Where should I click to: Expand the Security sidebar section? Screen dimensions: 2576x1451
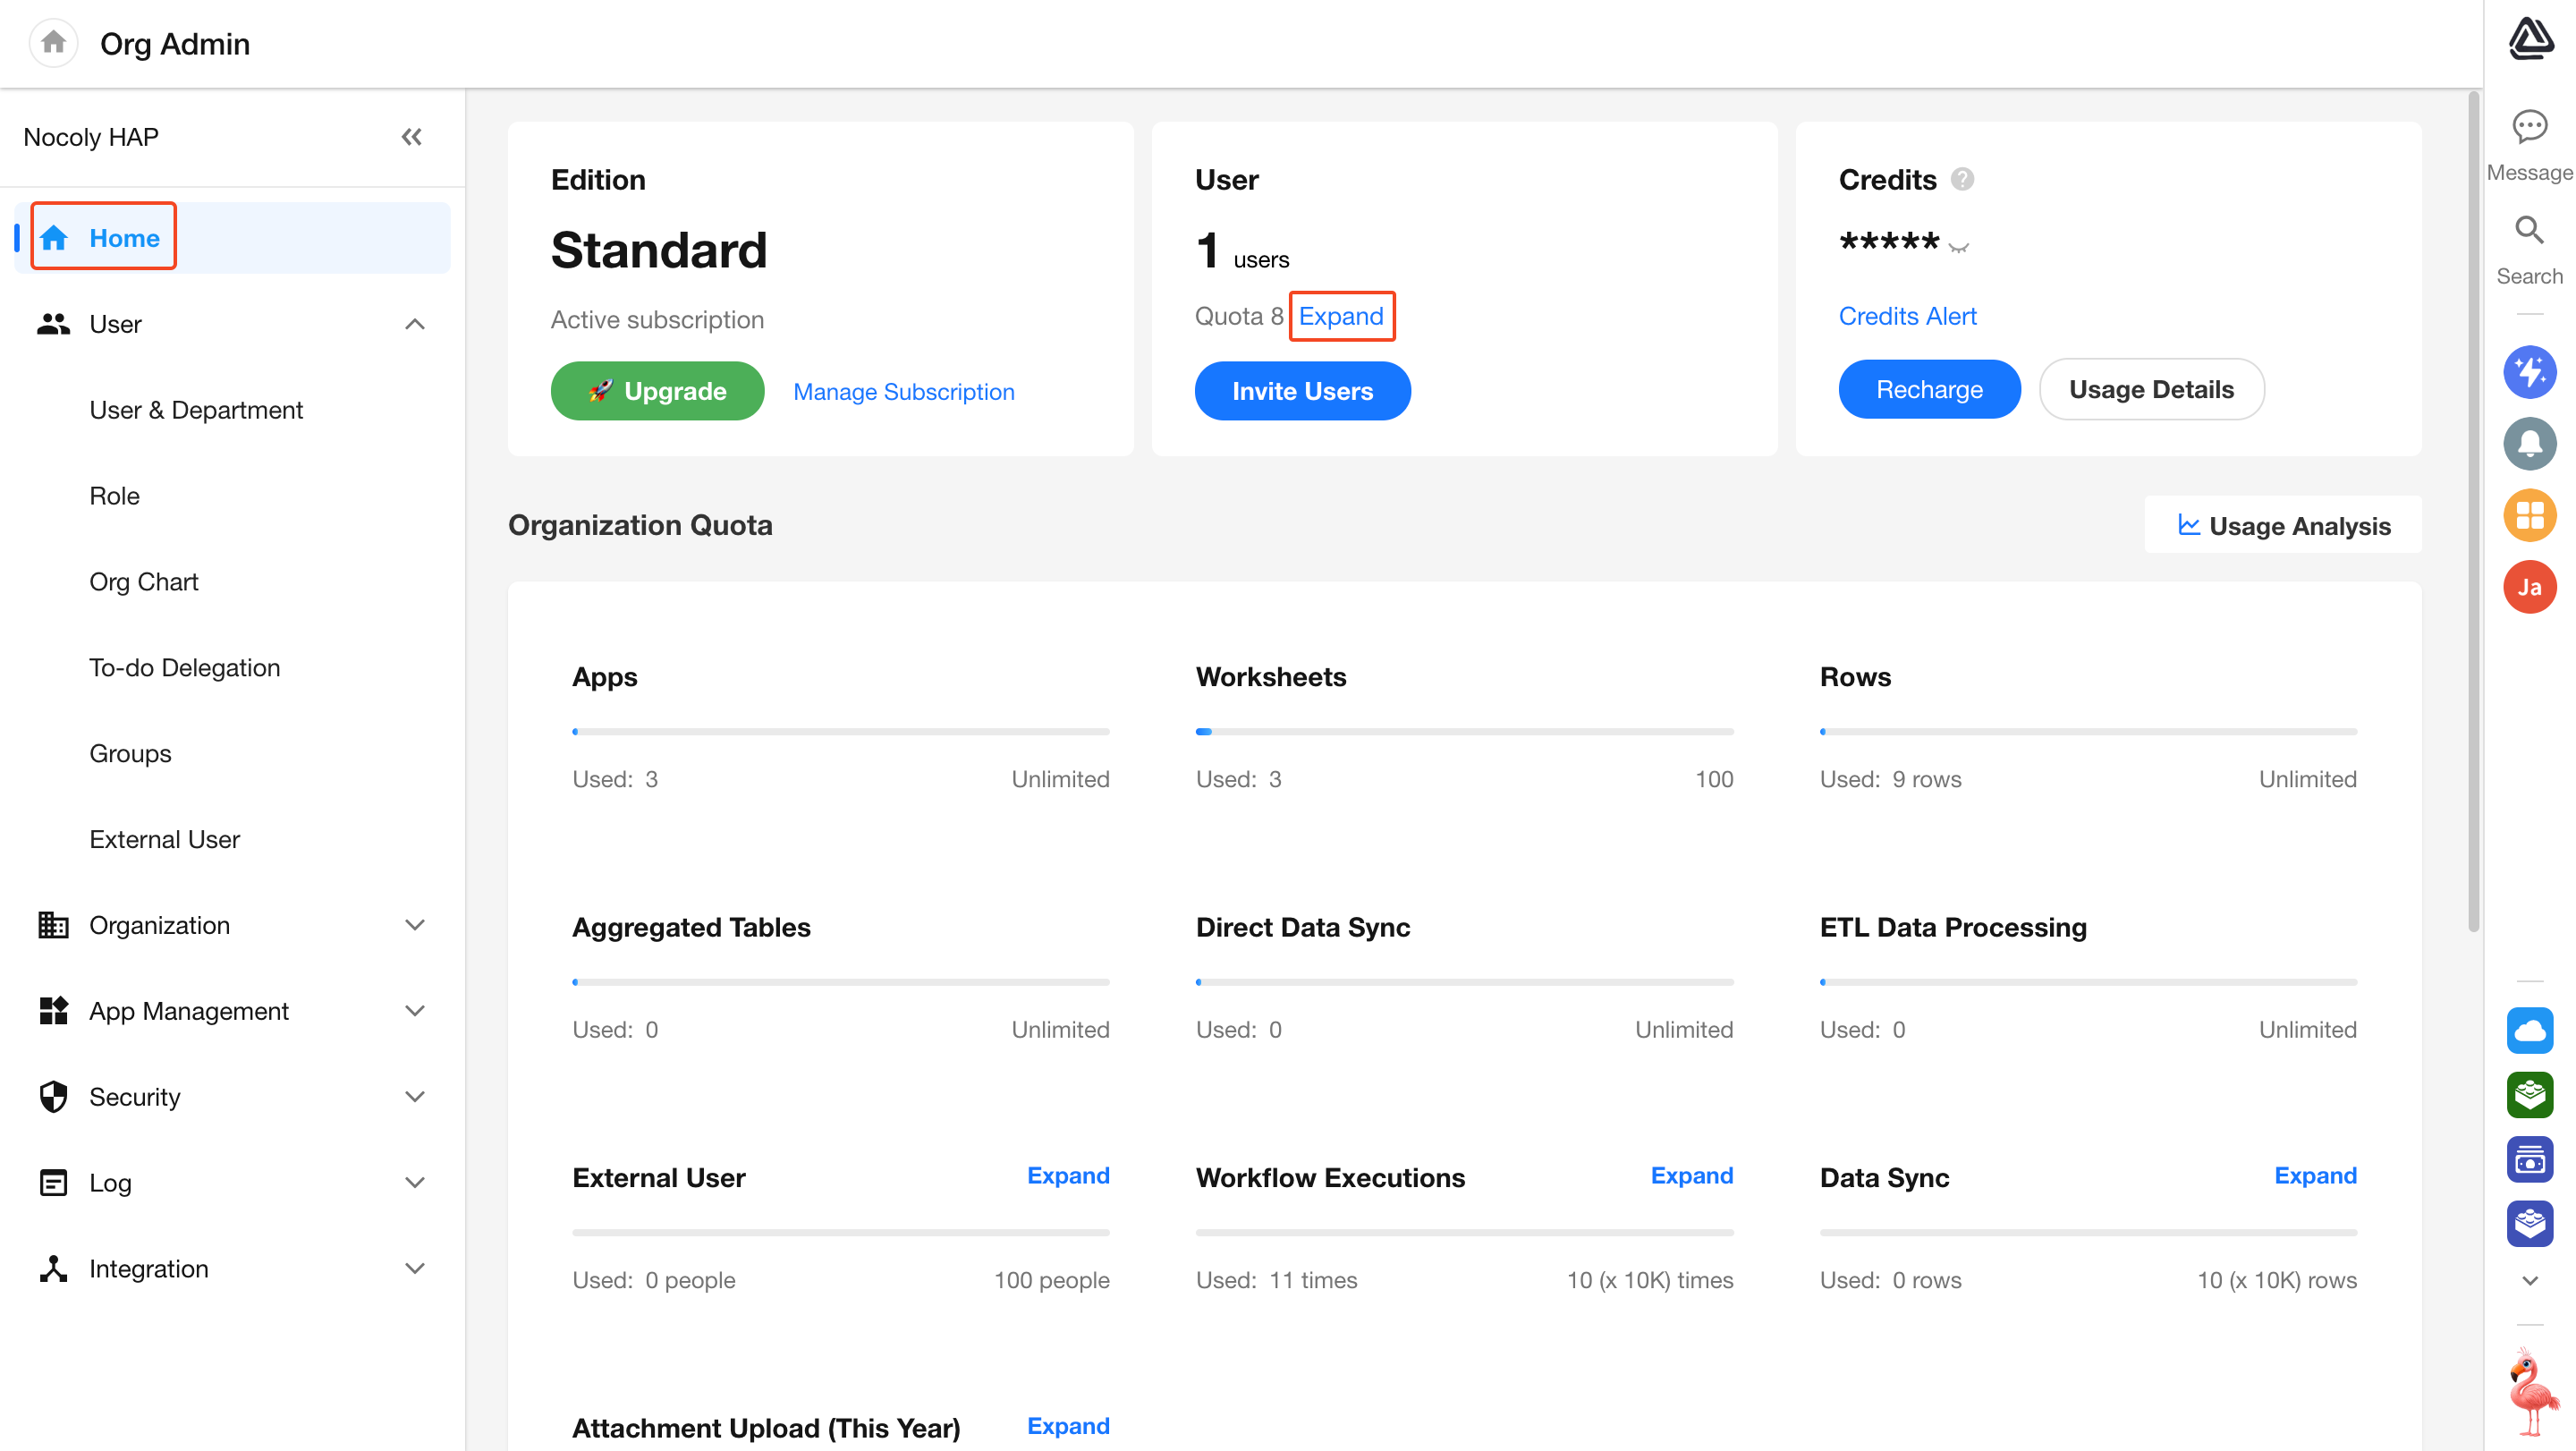pyautogui.click(x=414, y=1097)
